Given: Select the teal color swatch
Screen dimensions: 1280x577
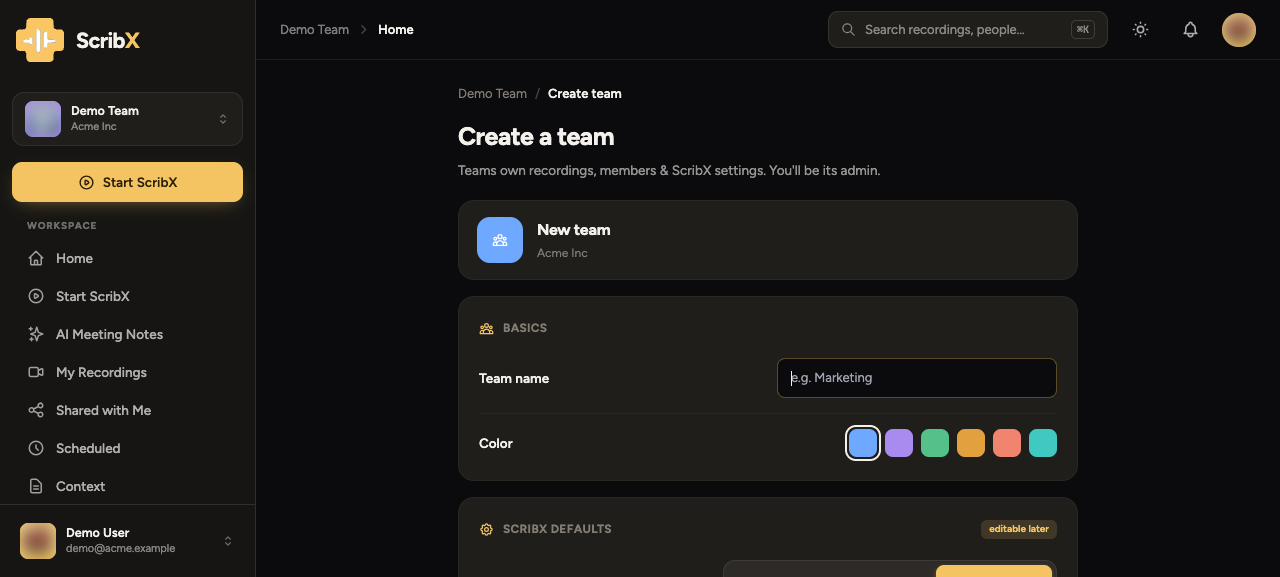Looking at the screenshot, I should coord(1043,443).
